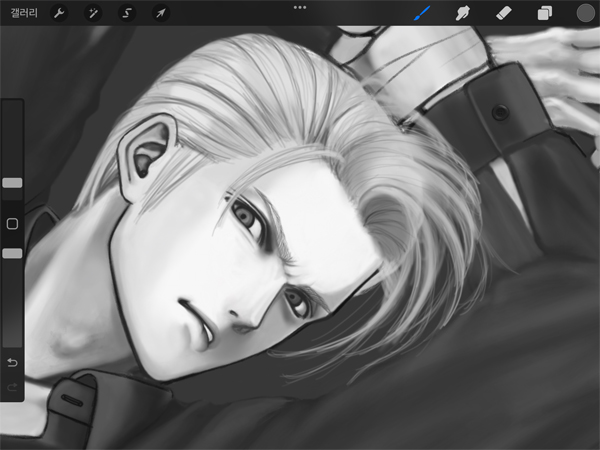600x450 pixels.
Task: Select the Smudge tool
Action: point(463,13)
